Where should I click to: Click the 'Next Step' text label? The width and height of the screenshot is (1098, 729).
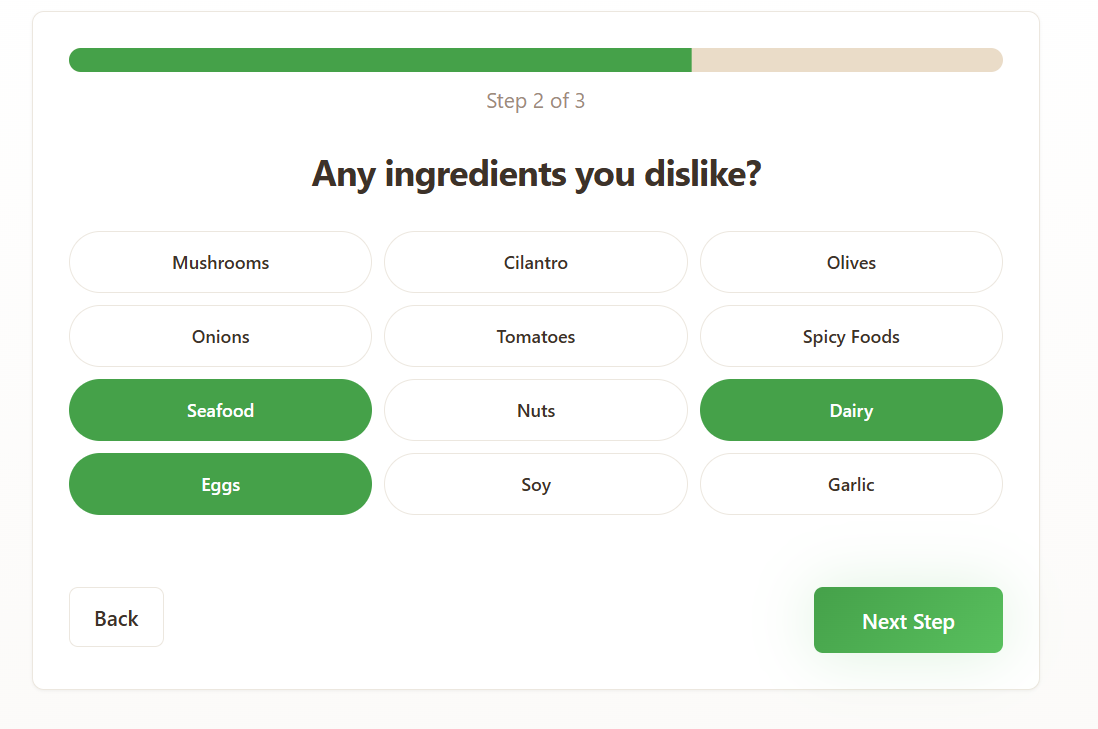click(x=908, y=621)
